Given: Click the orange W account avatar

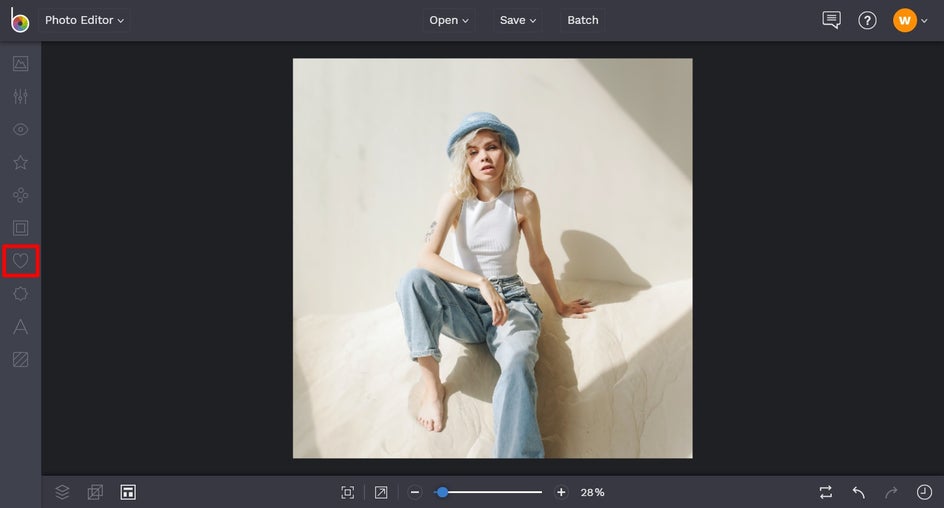Looking at the screenshot, I should click(904, 20).
